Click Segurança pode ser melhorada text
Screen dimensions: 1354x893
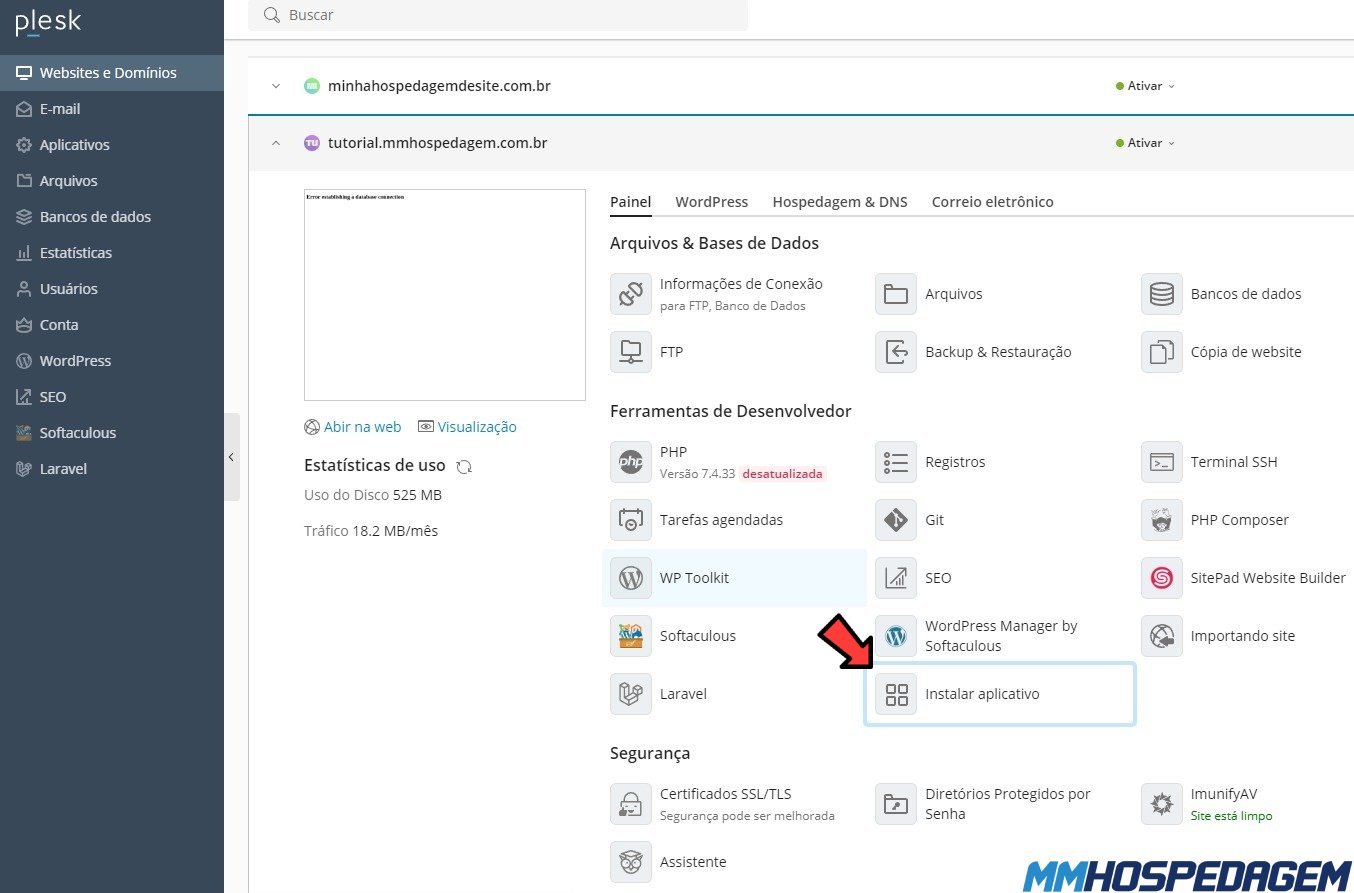(747, 816)
